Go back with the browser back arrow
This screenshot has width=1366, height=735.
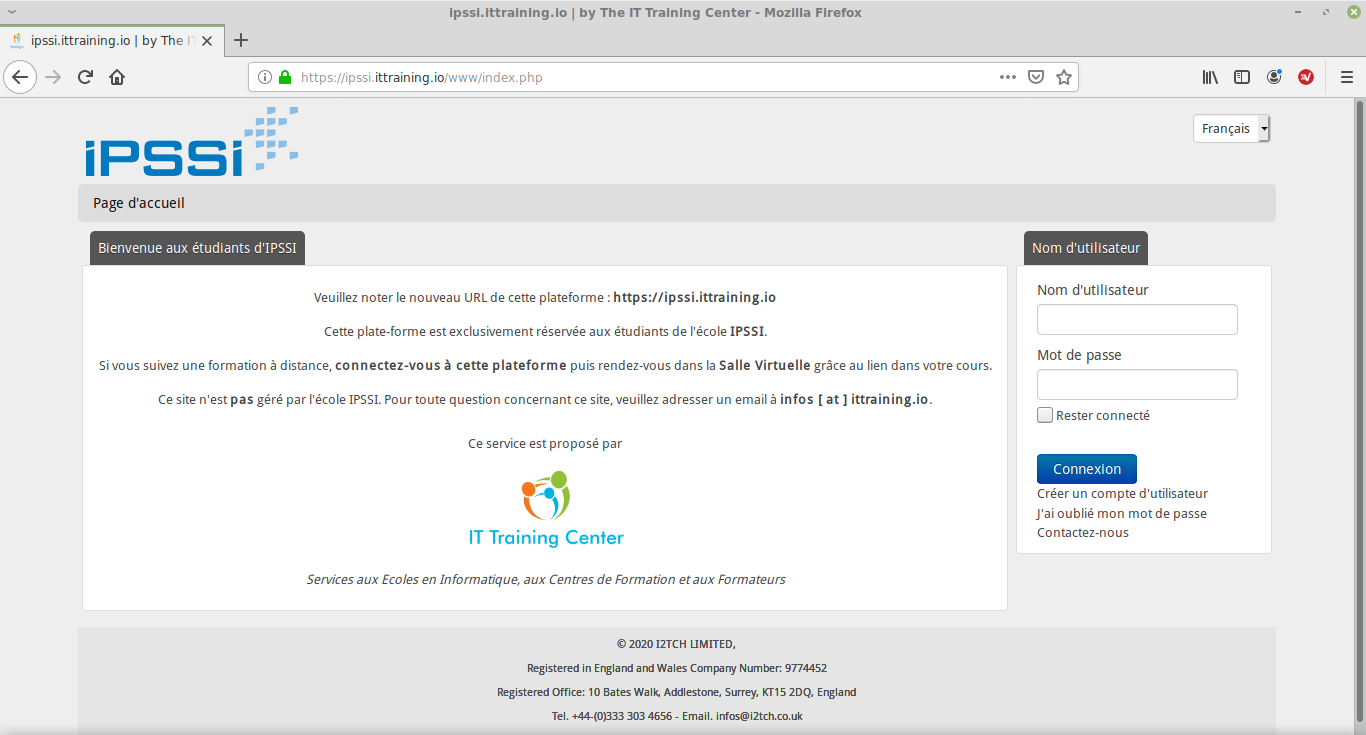[x=20, y=77]
